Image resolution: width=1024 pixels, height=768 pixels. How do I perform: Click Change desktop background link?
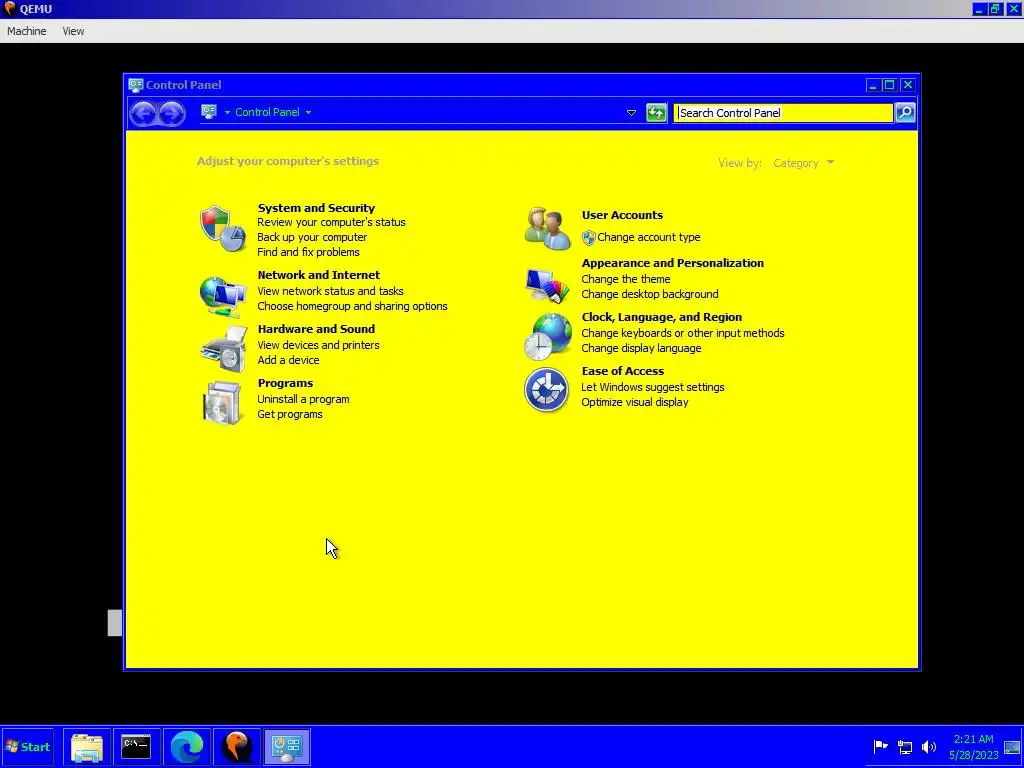pos(650,295)
